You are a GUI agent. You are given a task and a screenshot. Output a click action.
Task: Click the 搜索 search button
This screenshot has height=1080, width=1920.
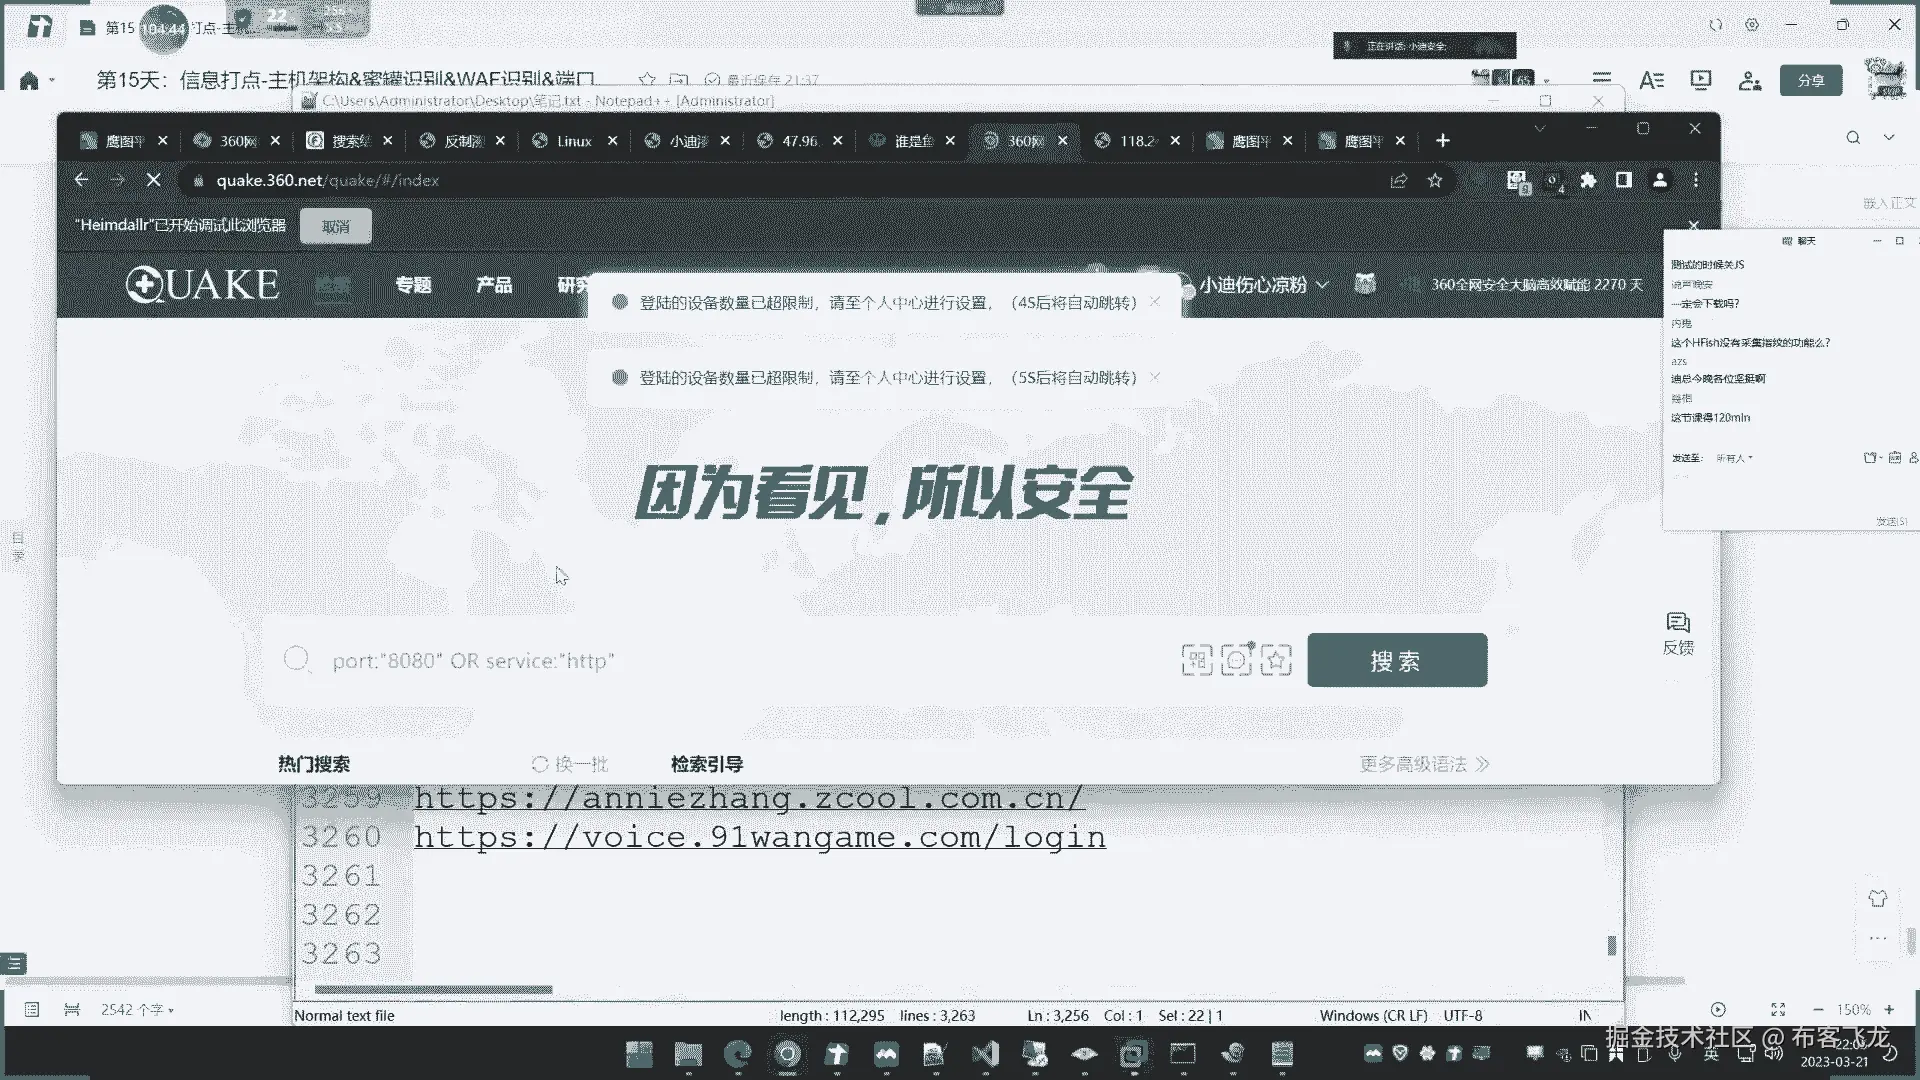1396,660
